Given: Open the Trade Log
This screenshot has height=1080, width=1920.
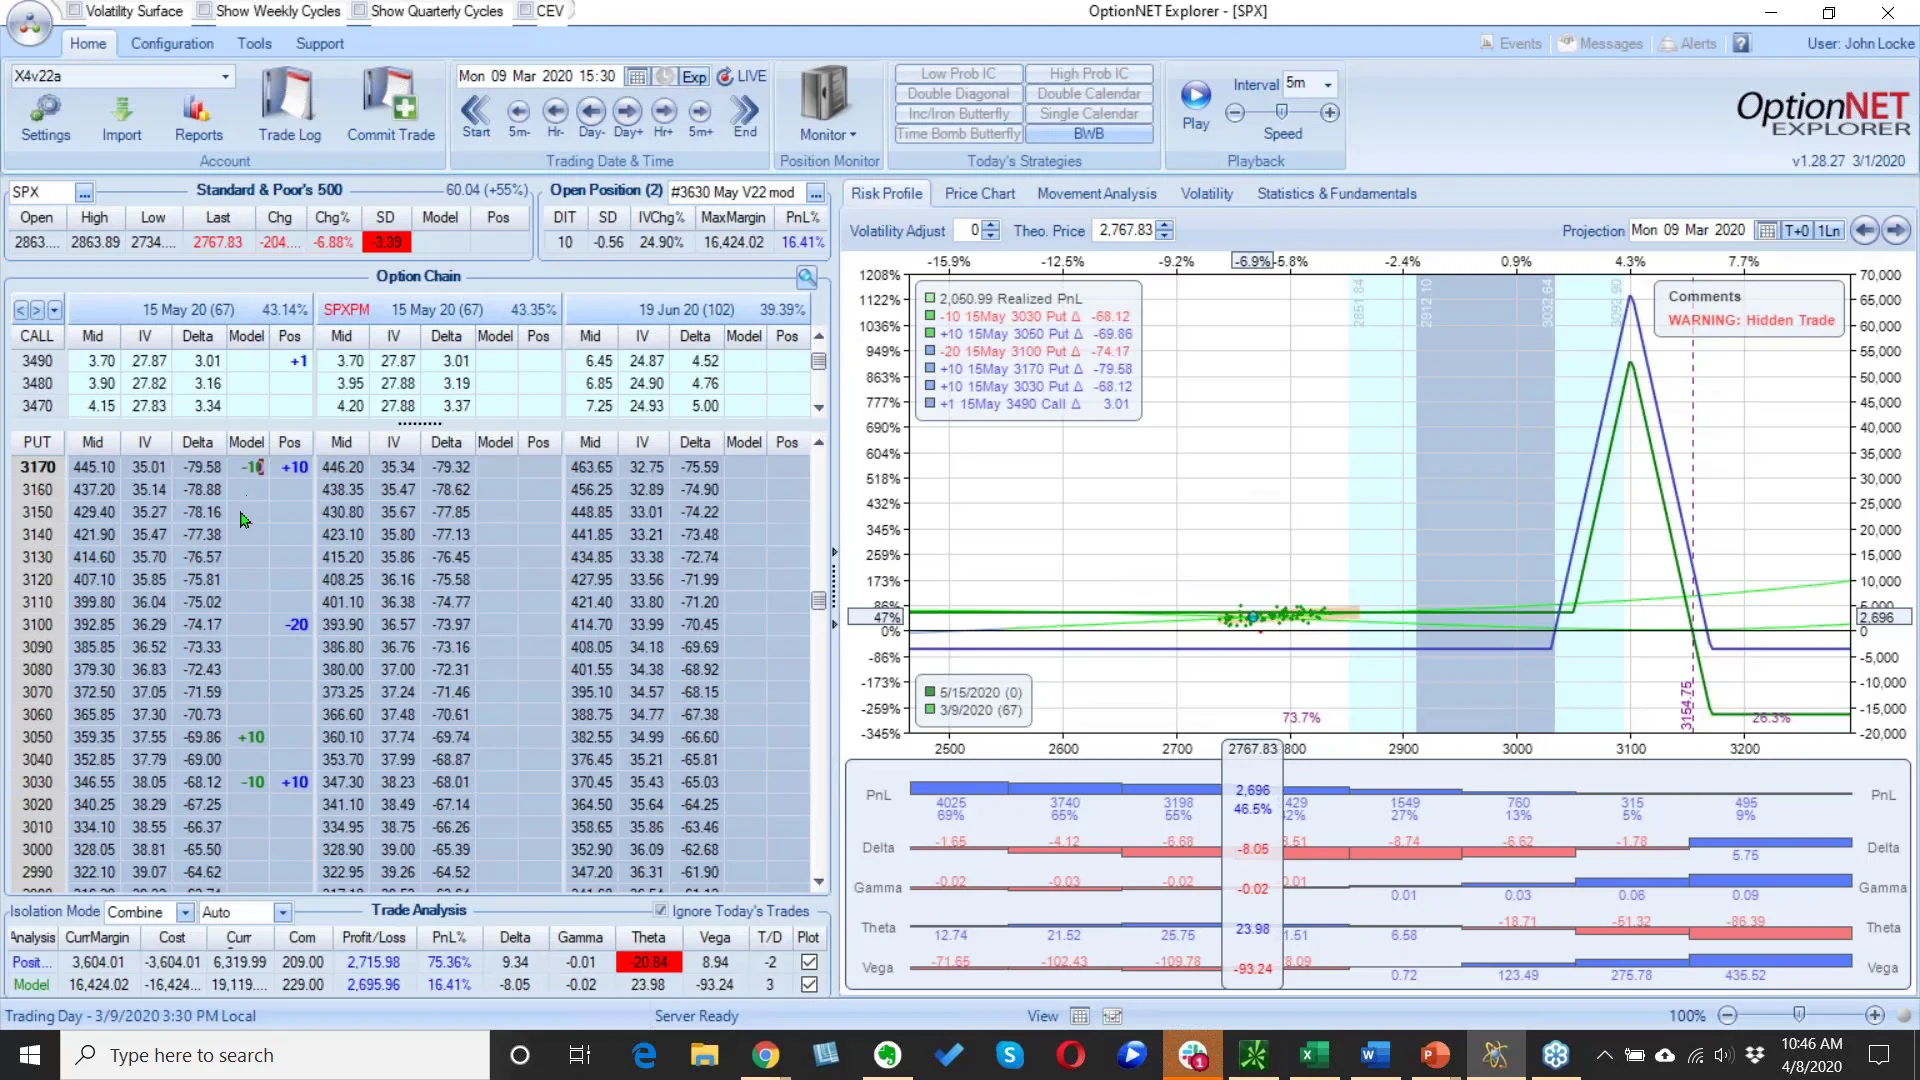Looking at the screenshot, I should click(289, 105).
